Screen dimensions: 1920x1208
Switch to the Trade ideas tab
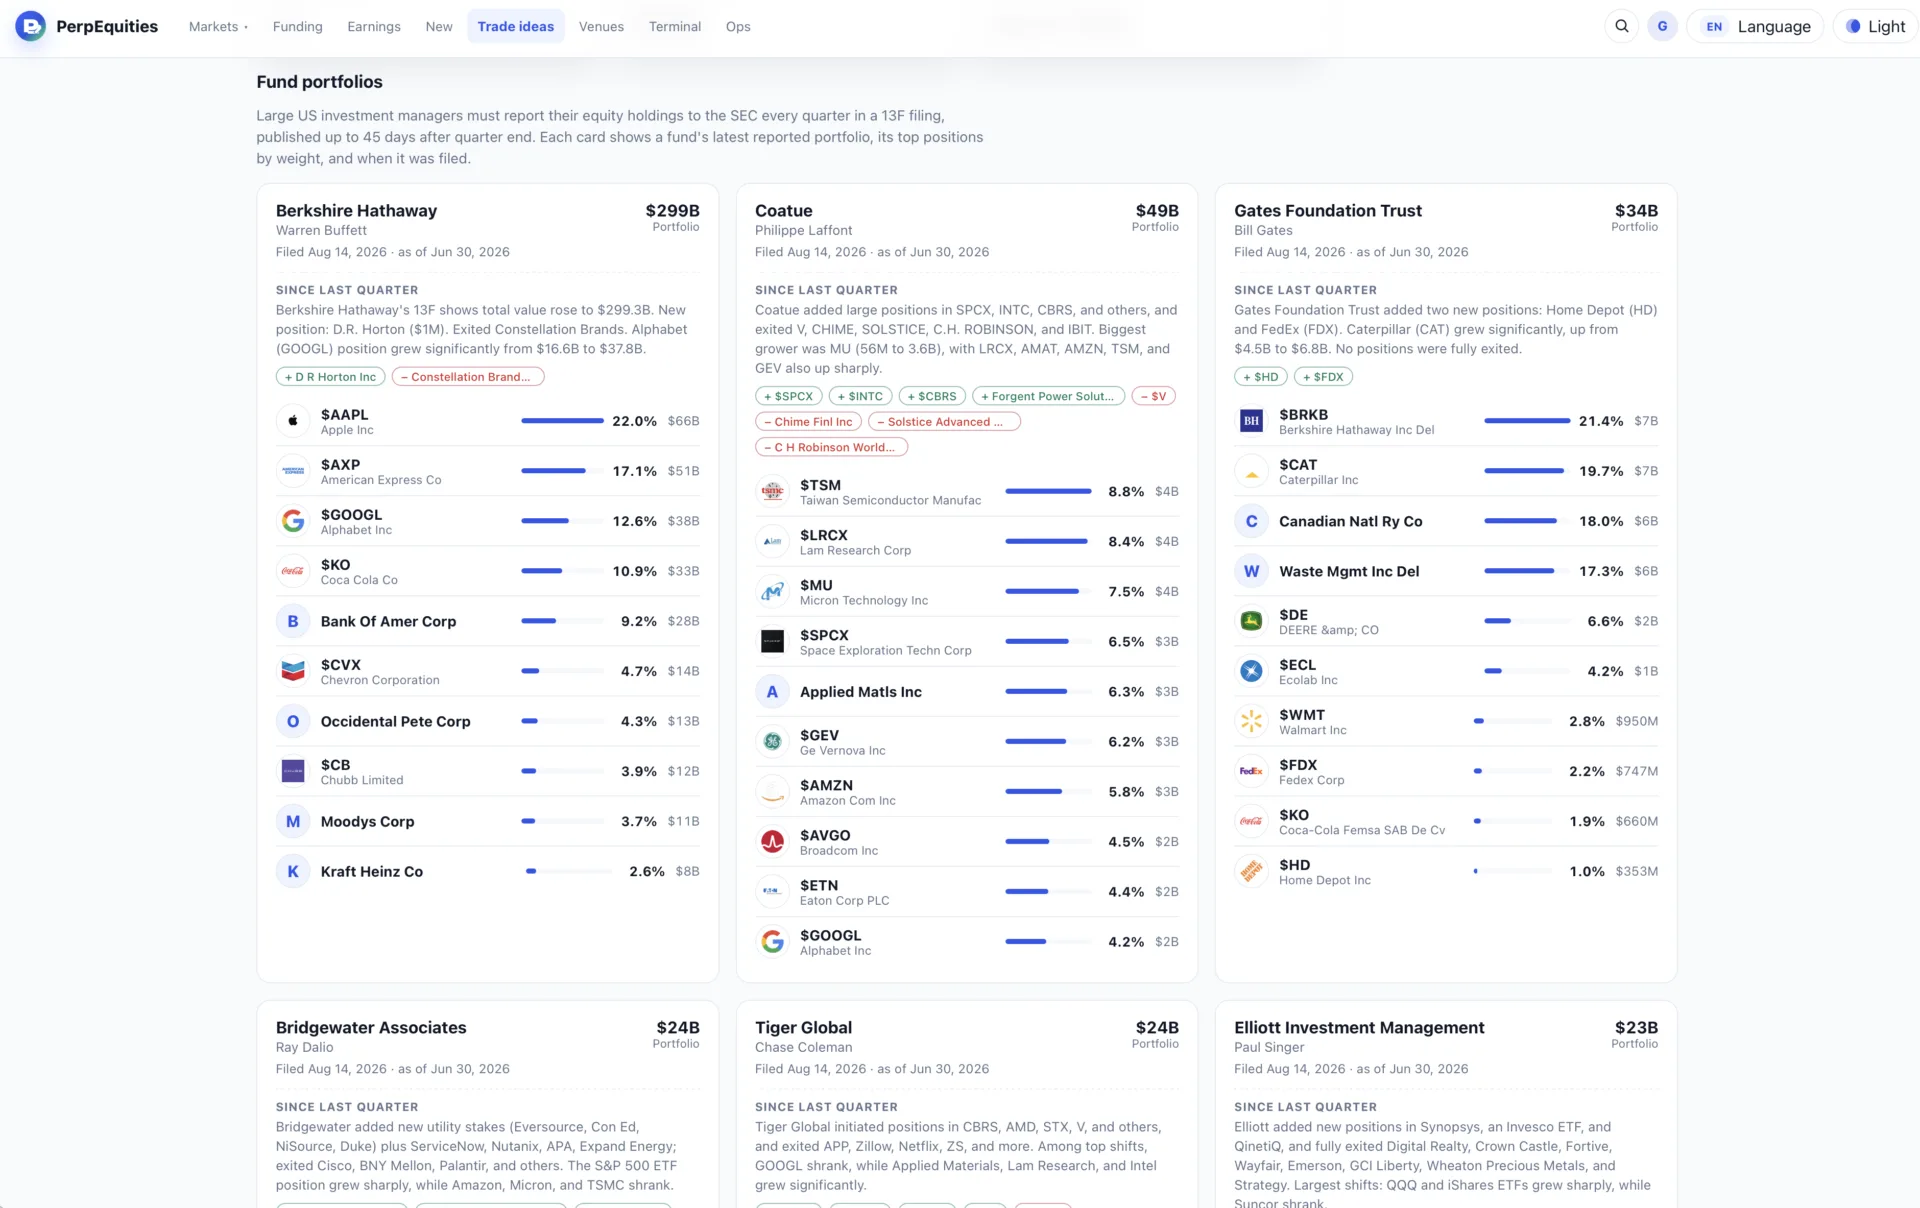(x=516, y=26)
